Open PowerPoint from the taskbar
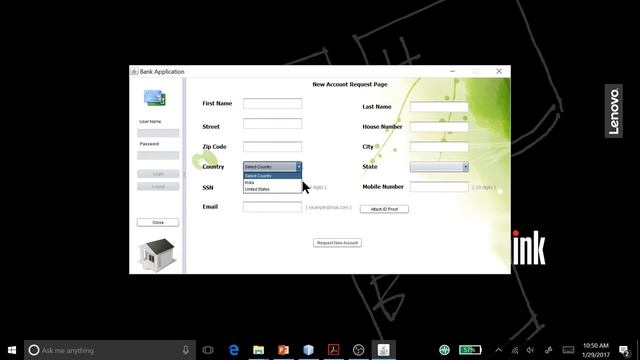Viewport: 640px width, 360px height. [x=283, y=350]
